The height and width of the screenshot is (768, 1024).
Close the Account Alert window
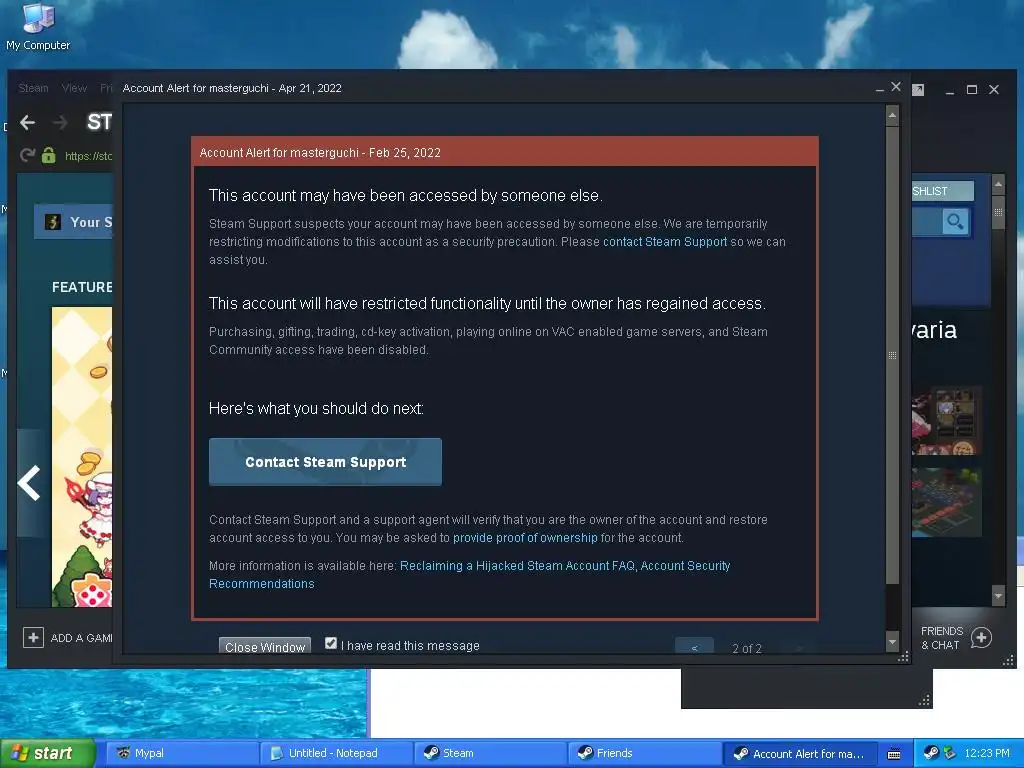click(x=896, y=87)
